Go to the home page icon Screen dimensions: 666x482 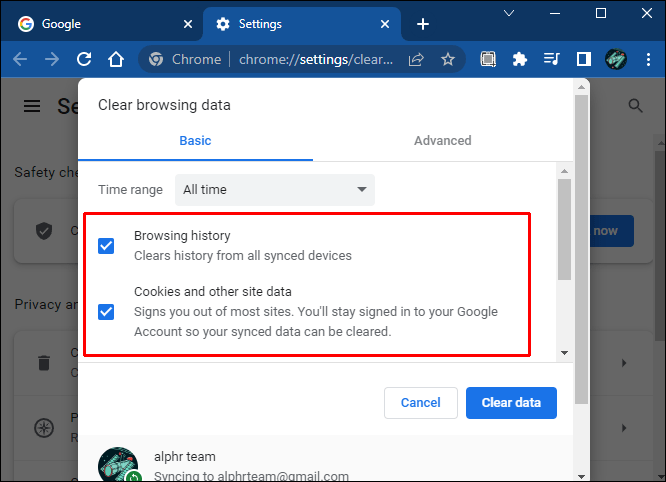[x=116, y=59]
